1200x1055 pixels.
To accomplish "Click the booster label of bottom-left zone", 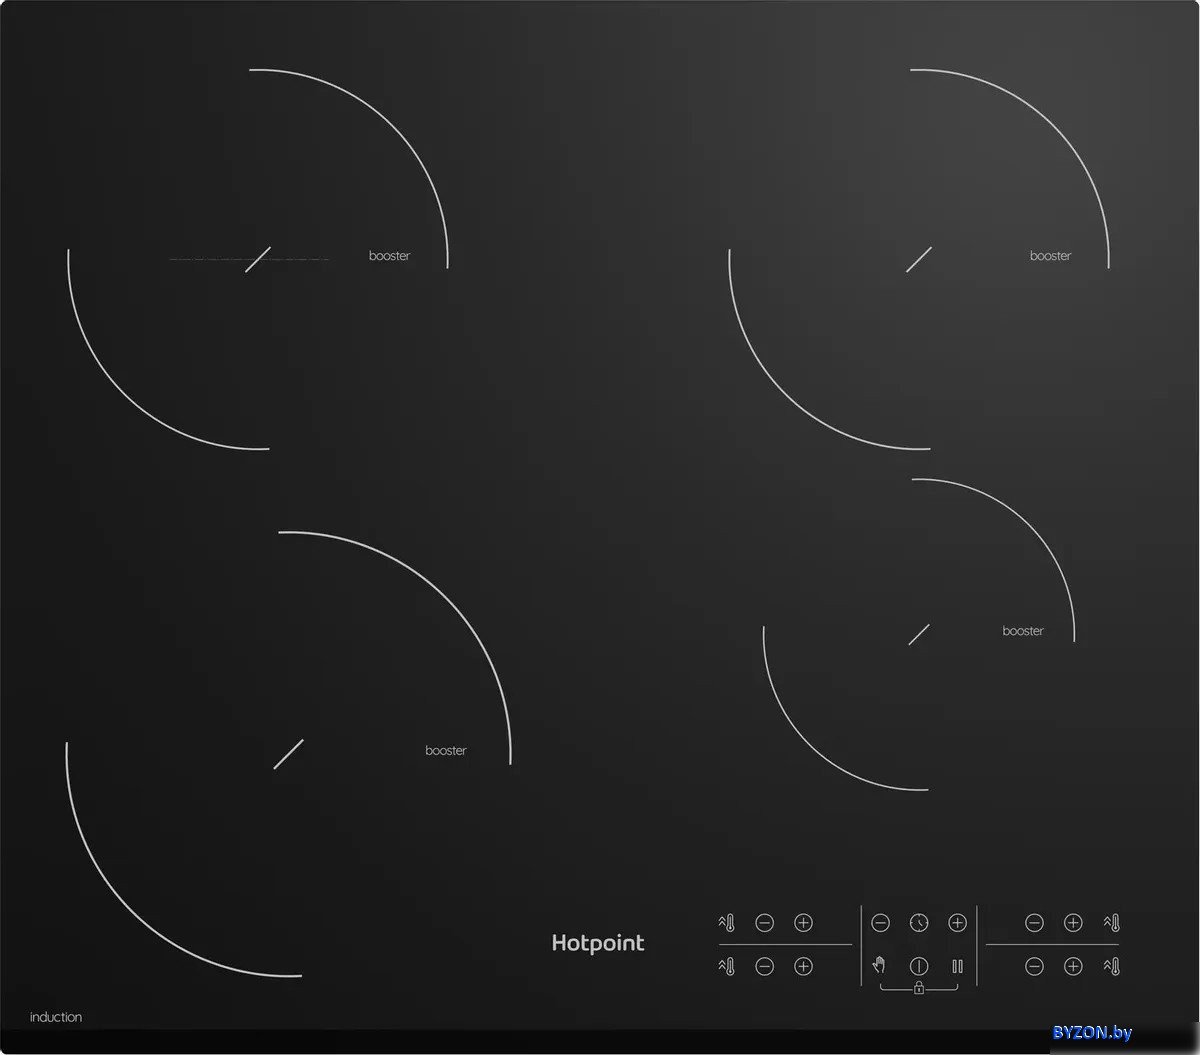I will [x=446, y=751].
